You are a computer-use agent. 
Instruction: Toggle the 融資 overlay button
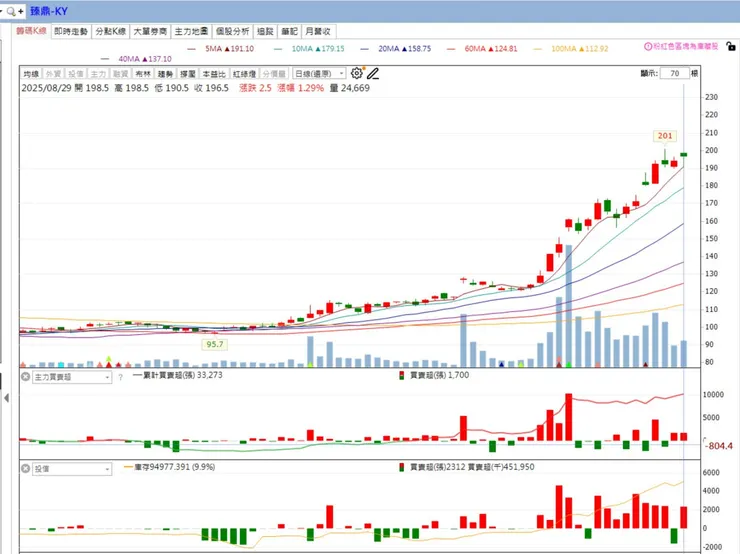[120, 74]
